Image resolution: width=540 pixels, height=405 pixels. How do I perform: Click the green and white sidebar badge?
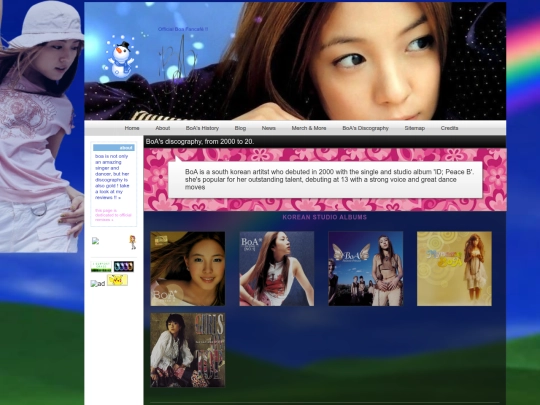(x=101, y=267)
